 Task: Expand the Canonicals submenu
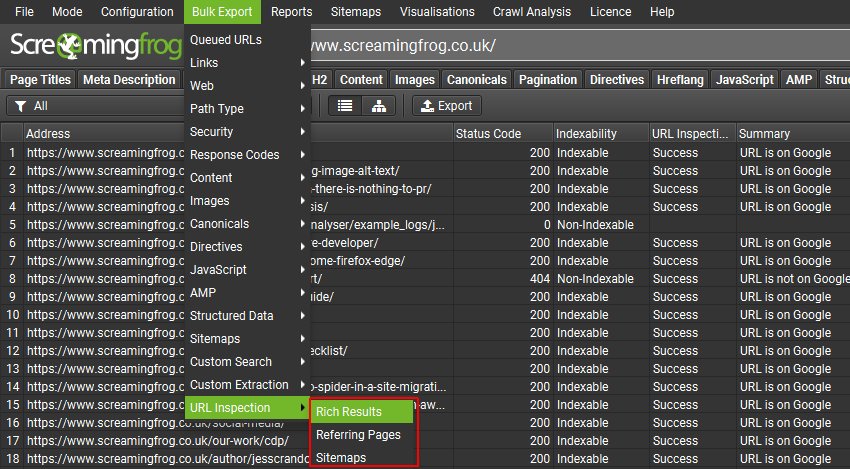[x=247, y=223]
